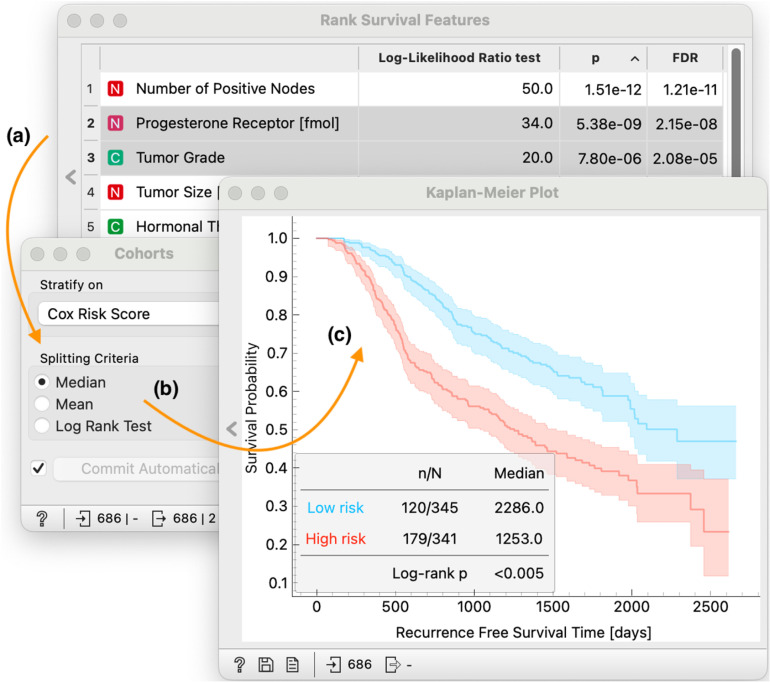The image size is (770, 683).
Task: Sort by the p column header
Action: tap(603, 58)
